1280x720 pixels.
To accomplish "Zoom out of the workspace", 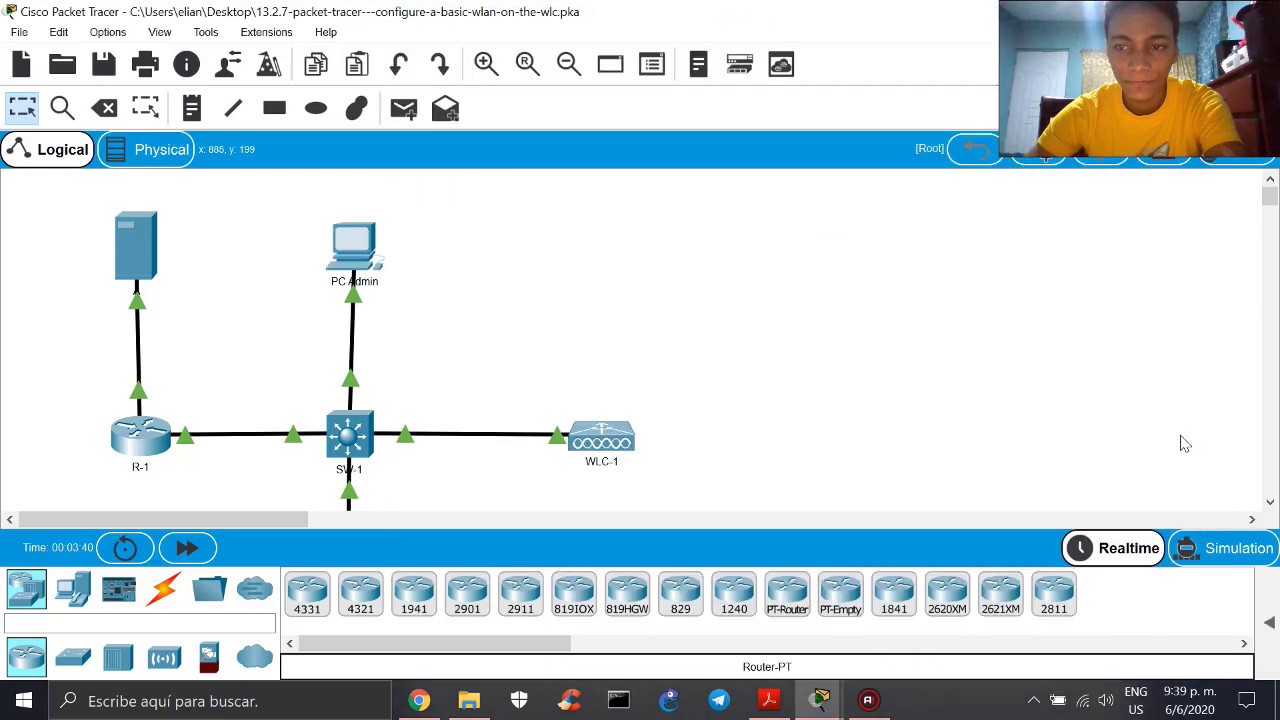I will coord(569,65).
